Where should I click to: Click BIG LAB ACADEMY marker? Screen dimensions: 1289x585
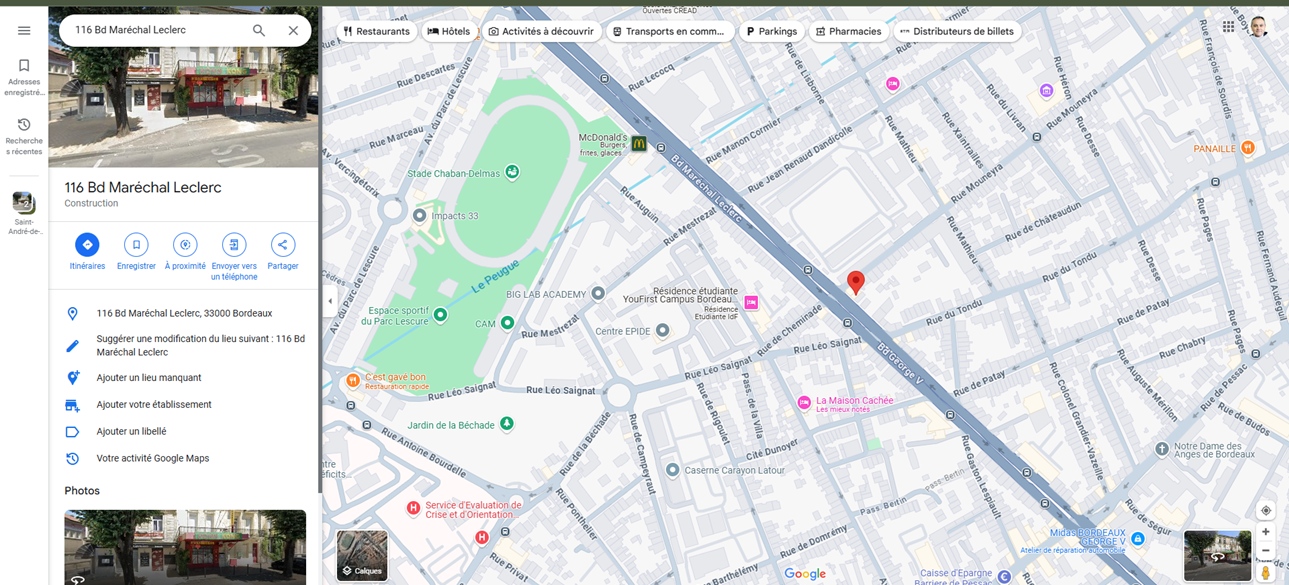coord(598,294)
